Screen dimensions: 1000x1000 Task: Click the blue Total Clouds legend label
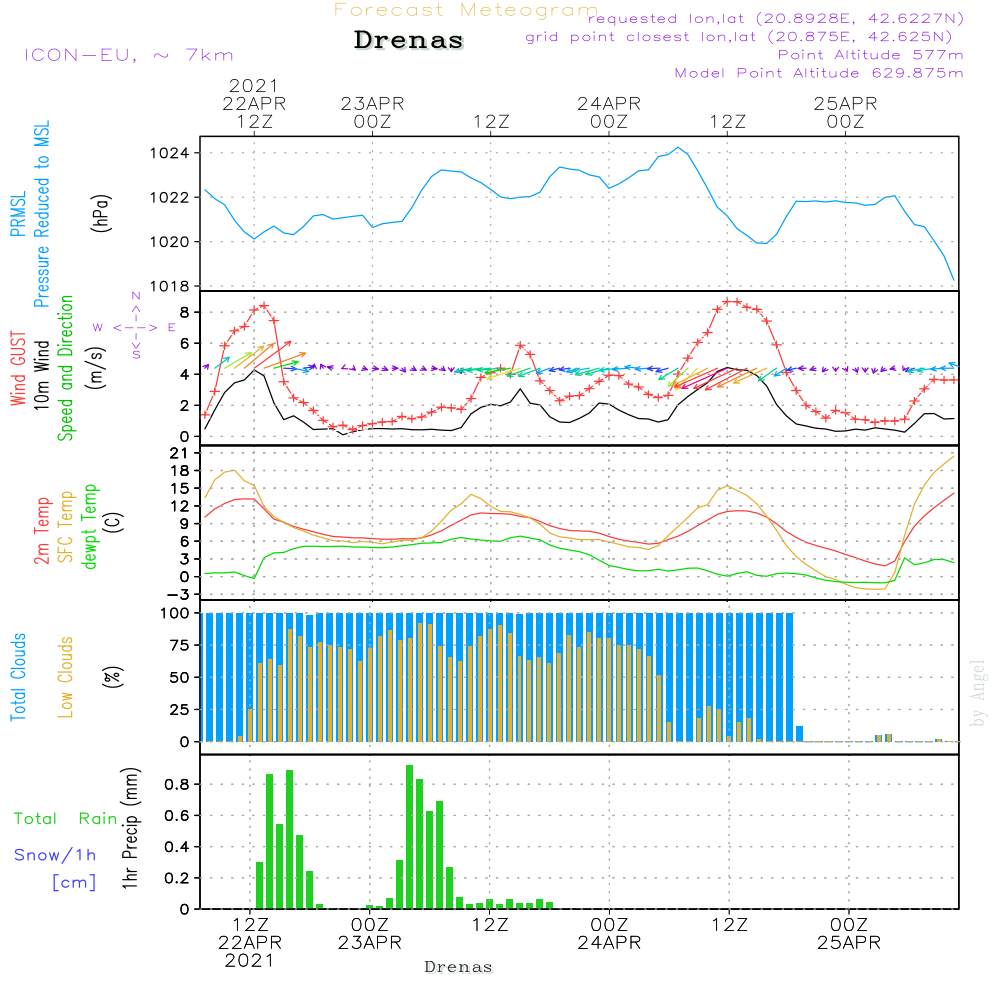tap(18, 677)
